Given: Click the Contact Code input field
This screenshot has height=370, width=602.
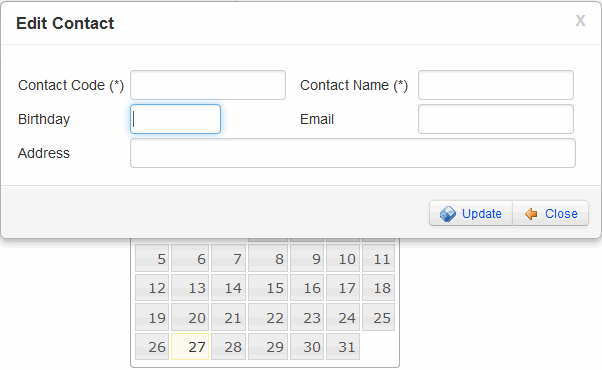Looking at the screenshot, I should tap(208, 85).
